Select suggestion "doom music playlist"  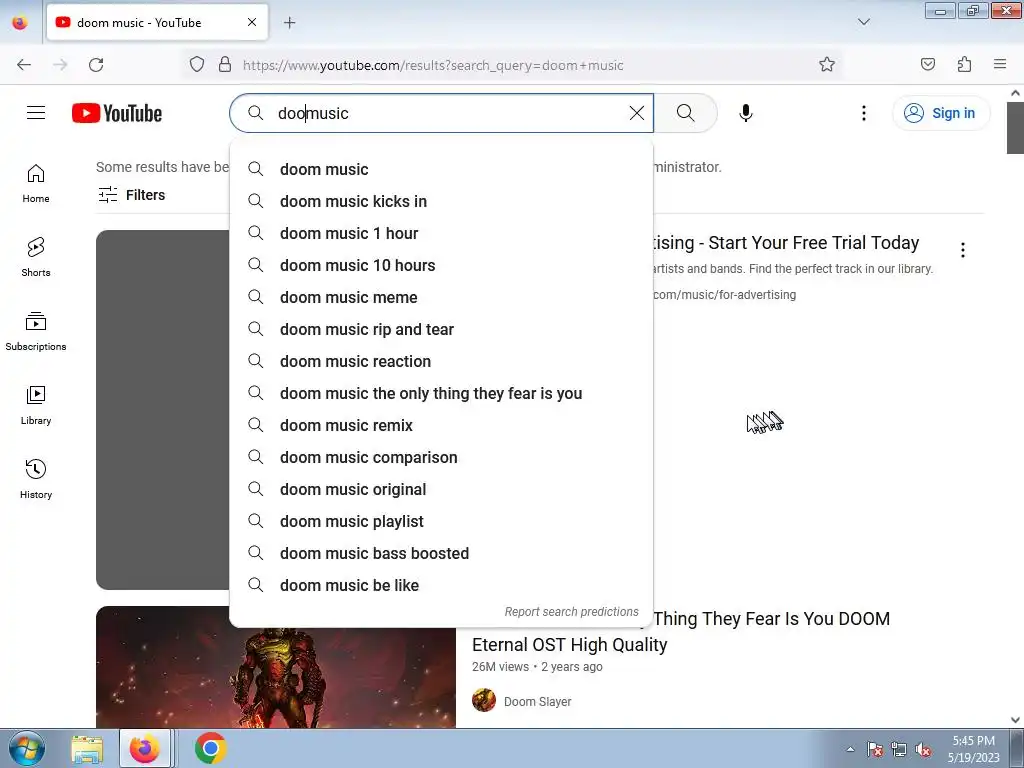coord(441,521)
